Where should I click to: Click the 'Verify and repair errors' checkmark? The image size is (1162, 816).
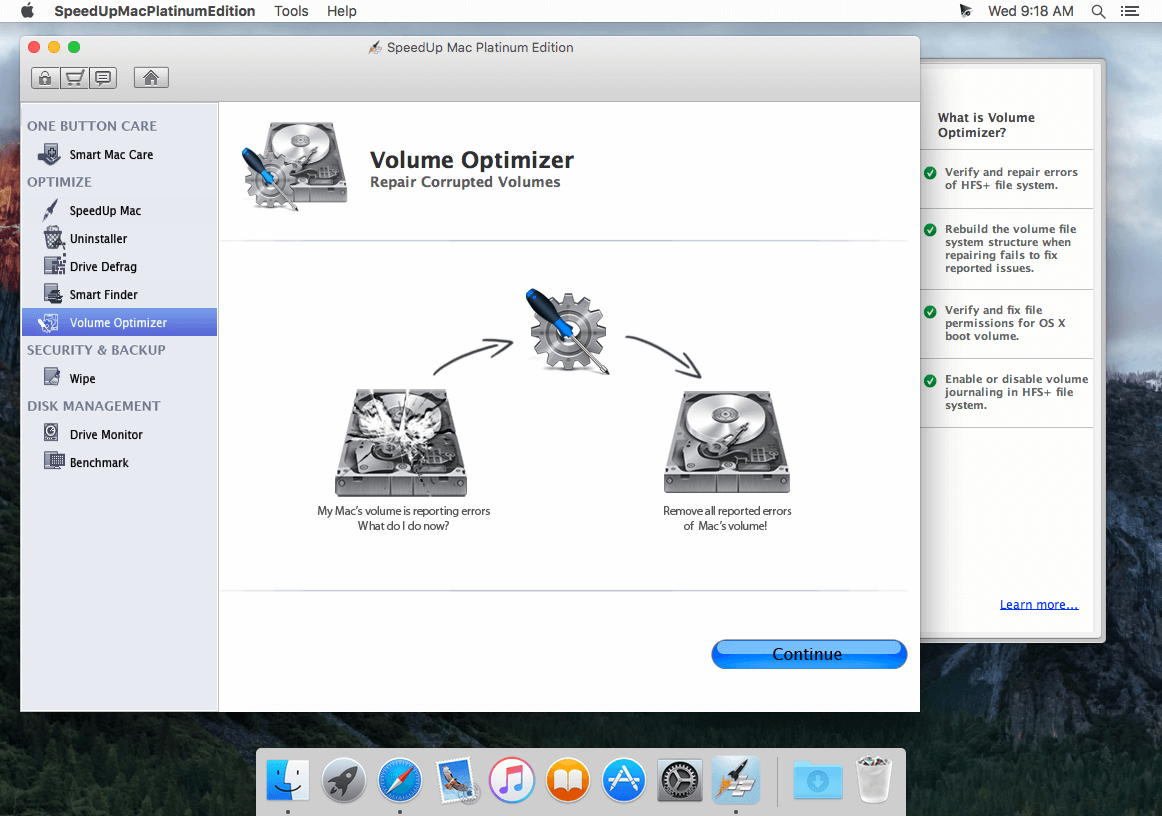click(930, 173)
